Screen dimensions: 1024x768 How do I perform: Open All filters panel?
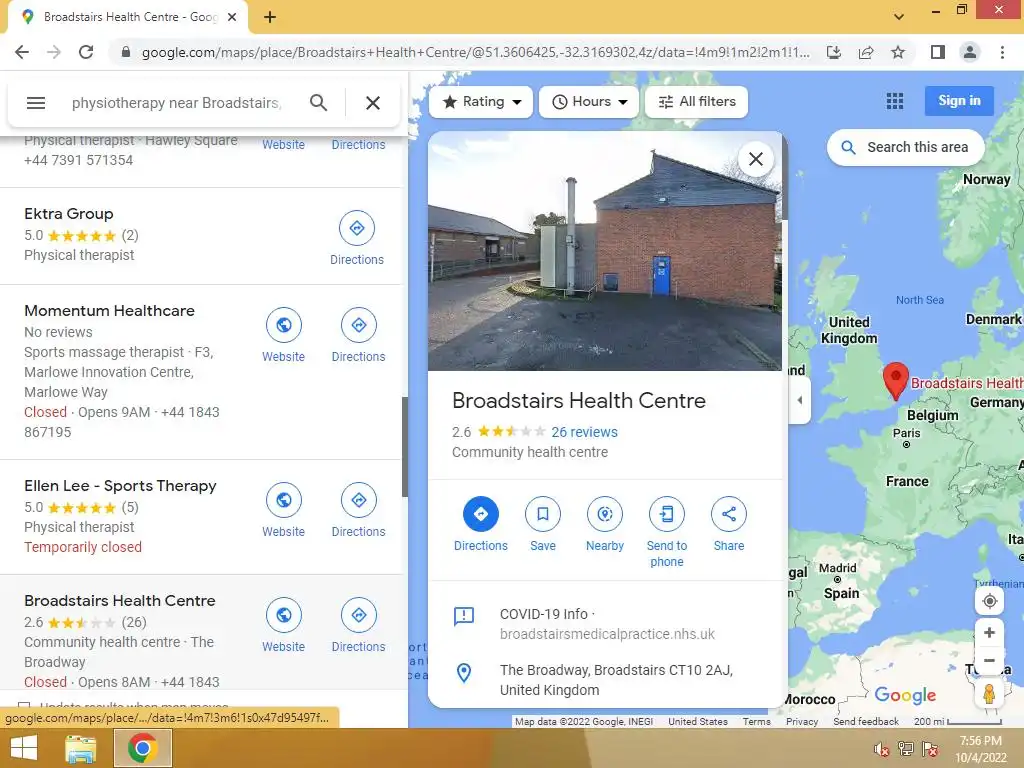tap(696, 102)
